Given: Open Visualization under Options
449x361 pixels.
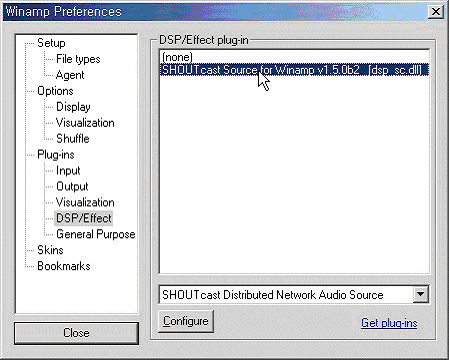Looking at the screenshot, I should pos(85,123).
